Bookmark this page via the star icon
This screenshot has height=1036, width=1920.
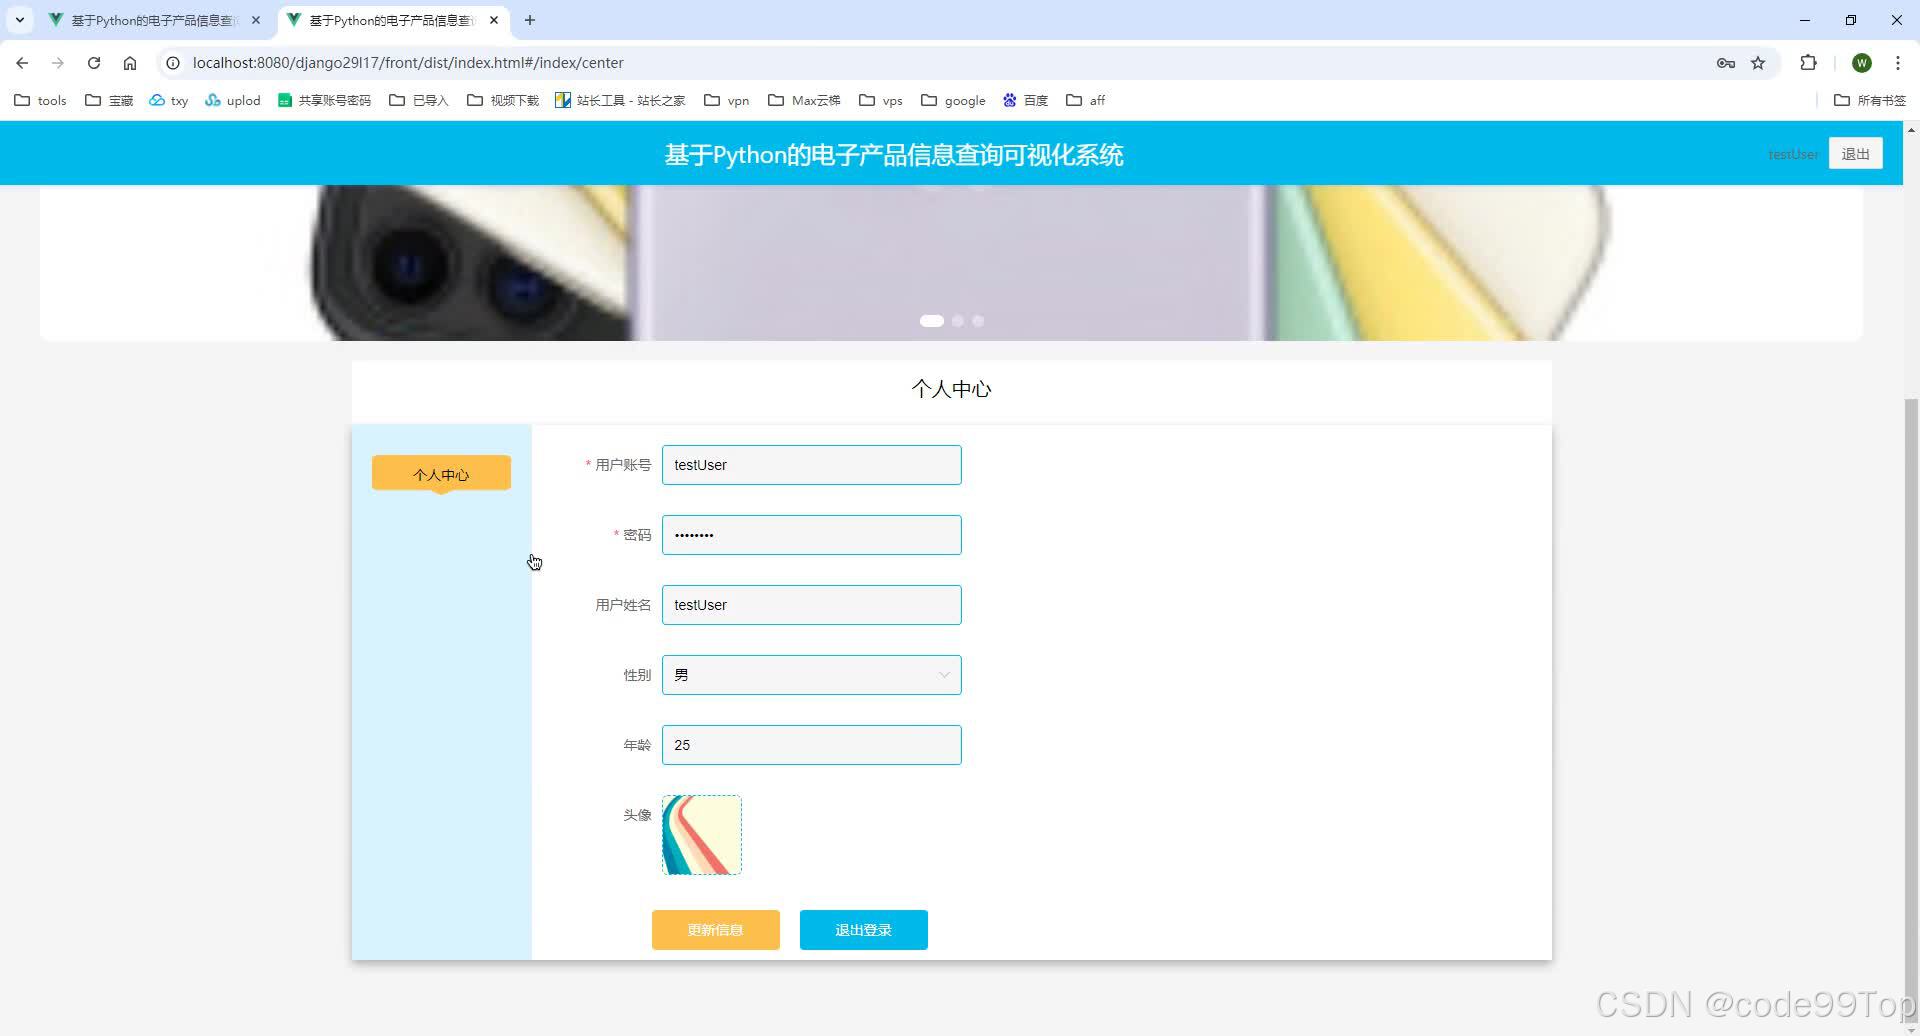click(x=1759, y=62)
